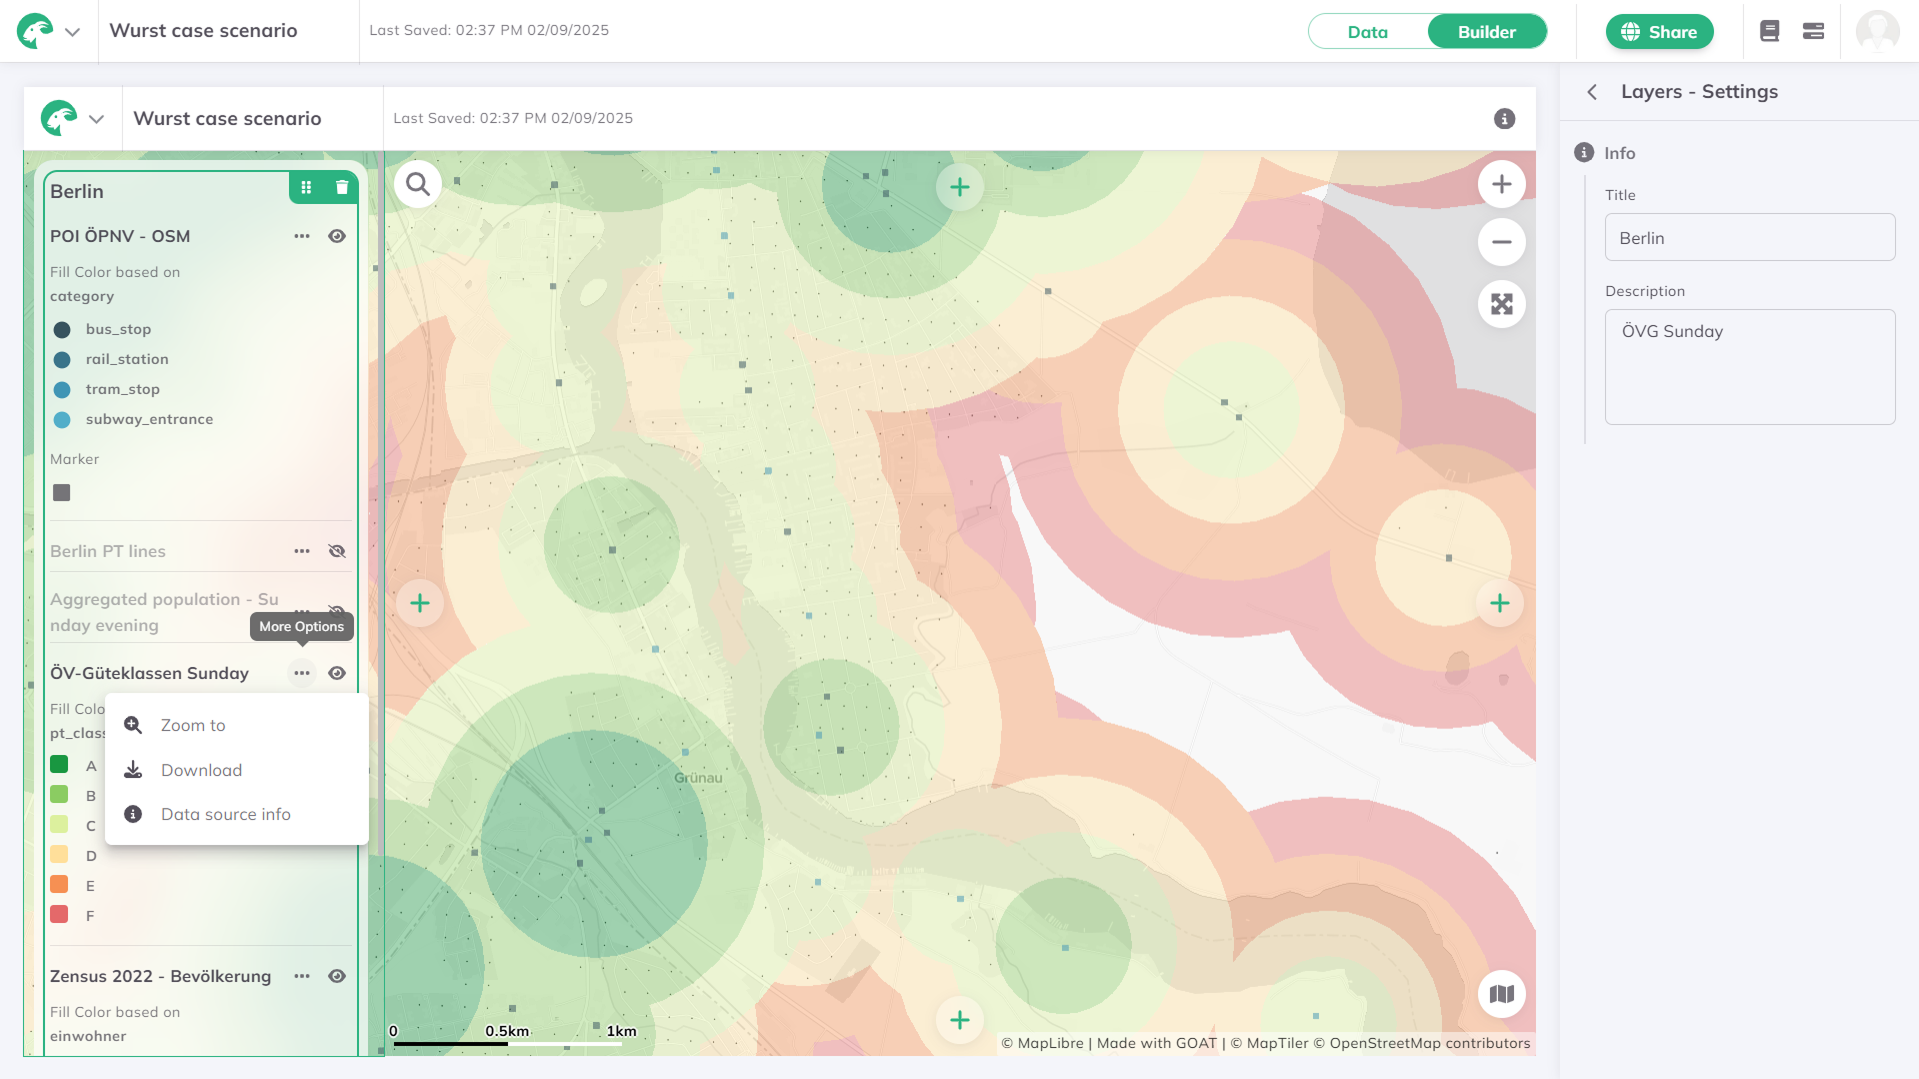Choose Data source info menu entry
1919x1079 pixels.
pyautogui.click(x=225, y=814)
